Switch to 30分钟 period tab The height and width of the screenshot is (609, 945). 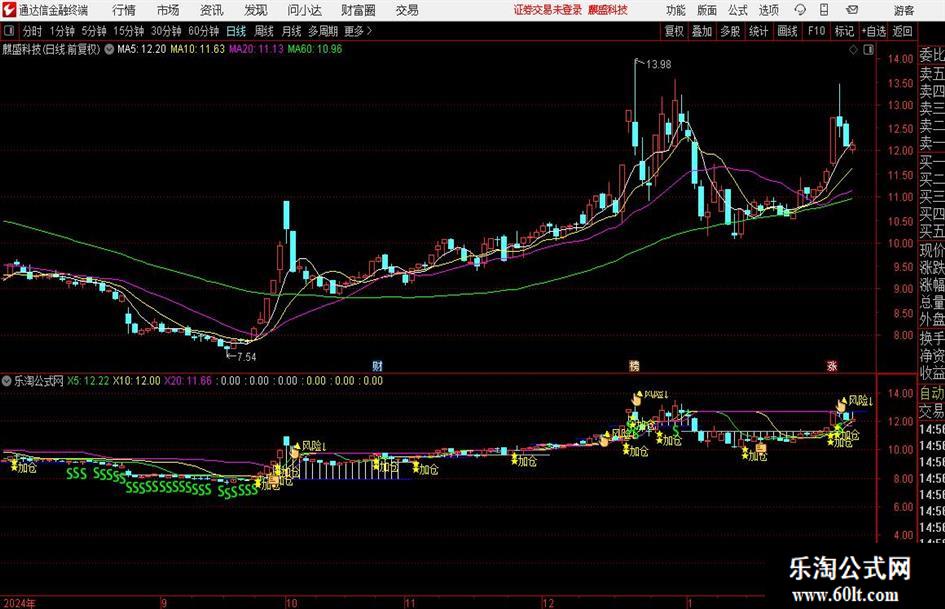(x=166, y=31)
